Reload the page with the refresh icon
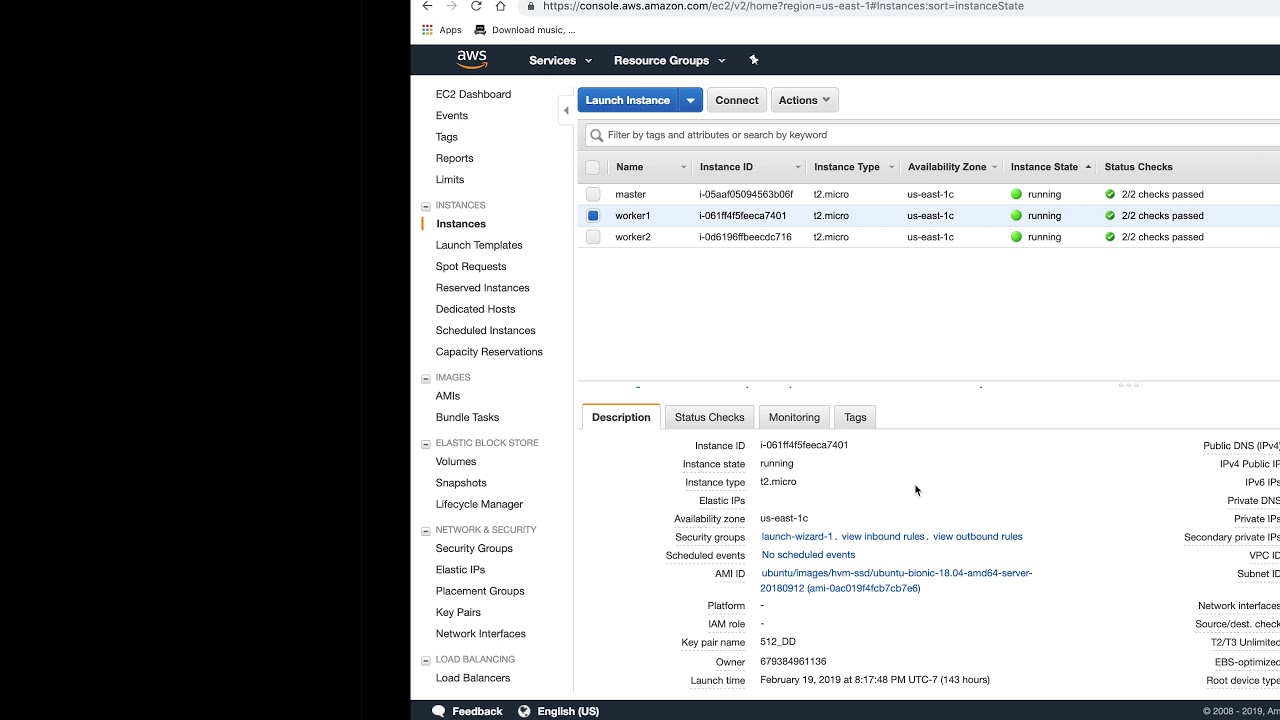This screenshot has width=1280, height=720. [476, 6]
